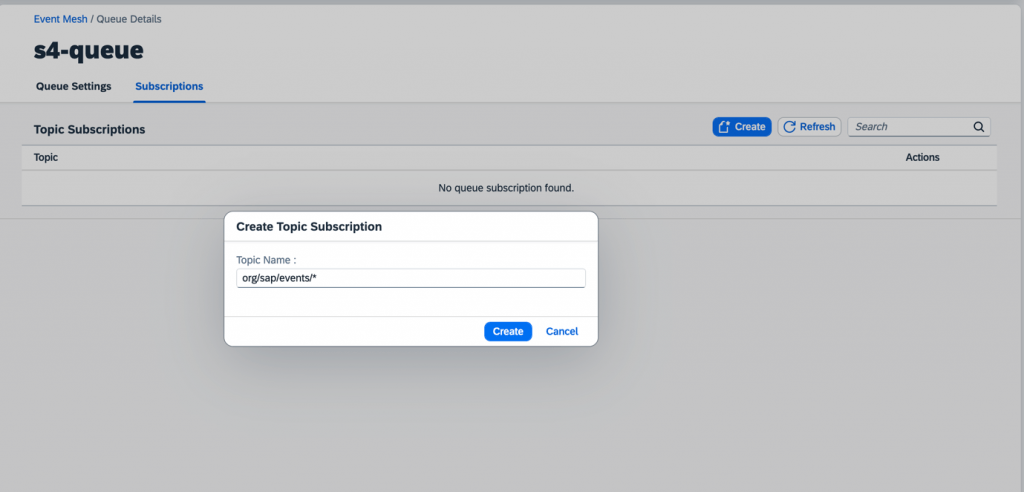Click the No queue subscription found row

pyautogui.click(x=509, y=188)
